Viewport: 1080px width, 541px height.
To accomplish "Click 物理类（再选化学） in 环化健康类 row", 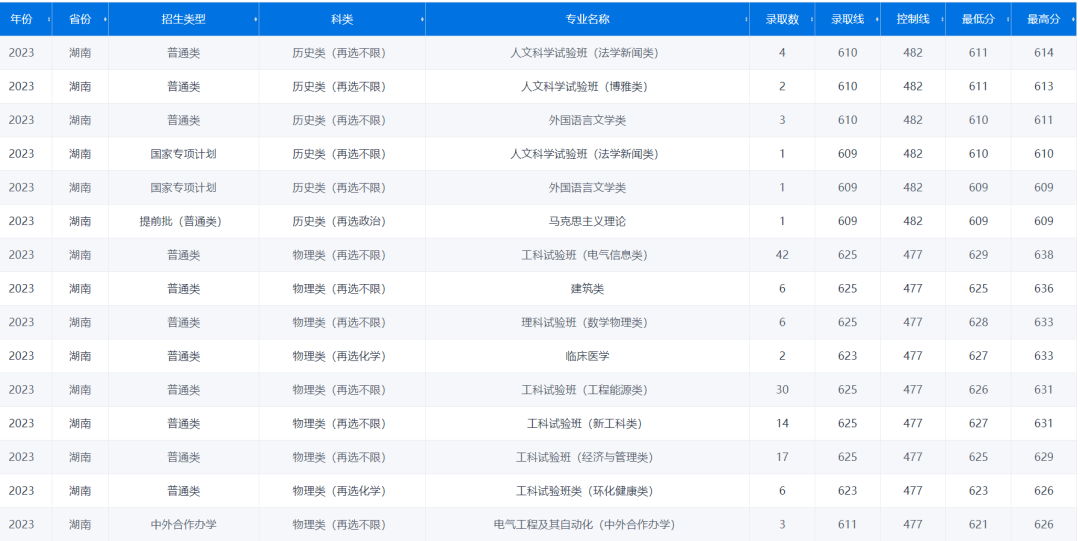I will pyautogui.click(x=342, y=491).
